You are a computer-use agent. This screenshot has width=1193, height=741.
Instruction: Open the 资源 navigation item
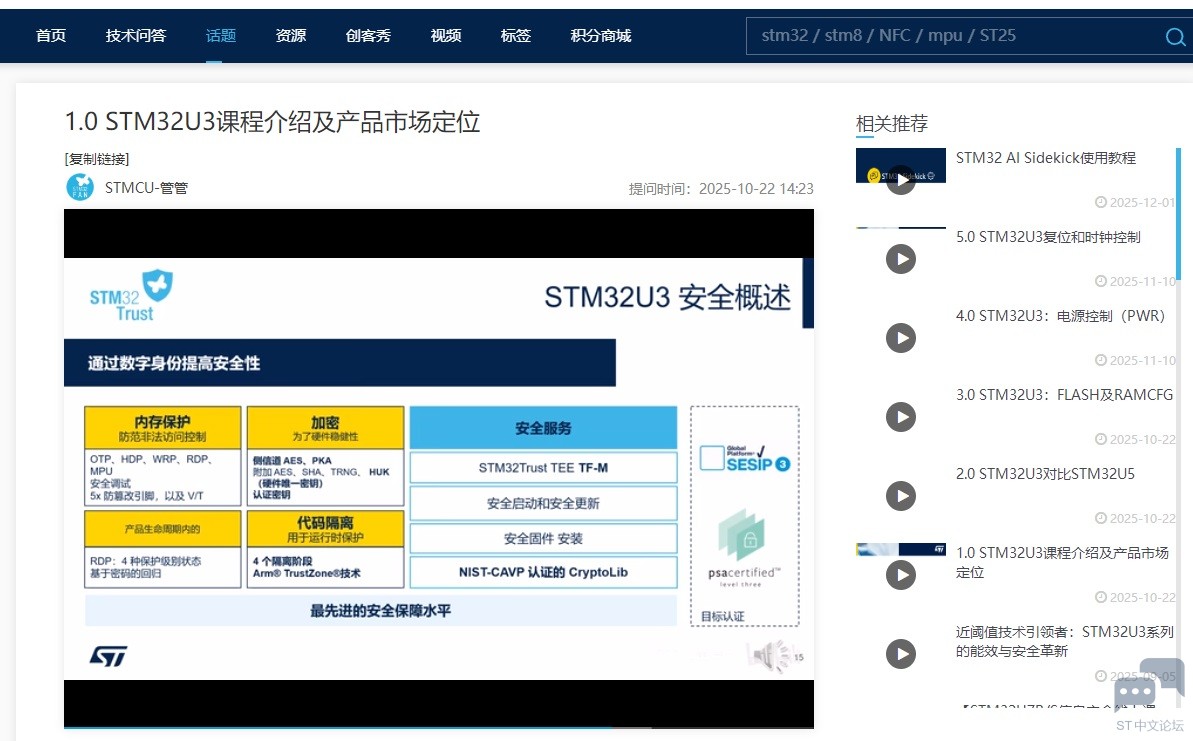pos(291,36)
